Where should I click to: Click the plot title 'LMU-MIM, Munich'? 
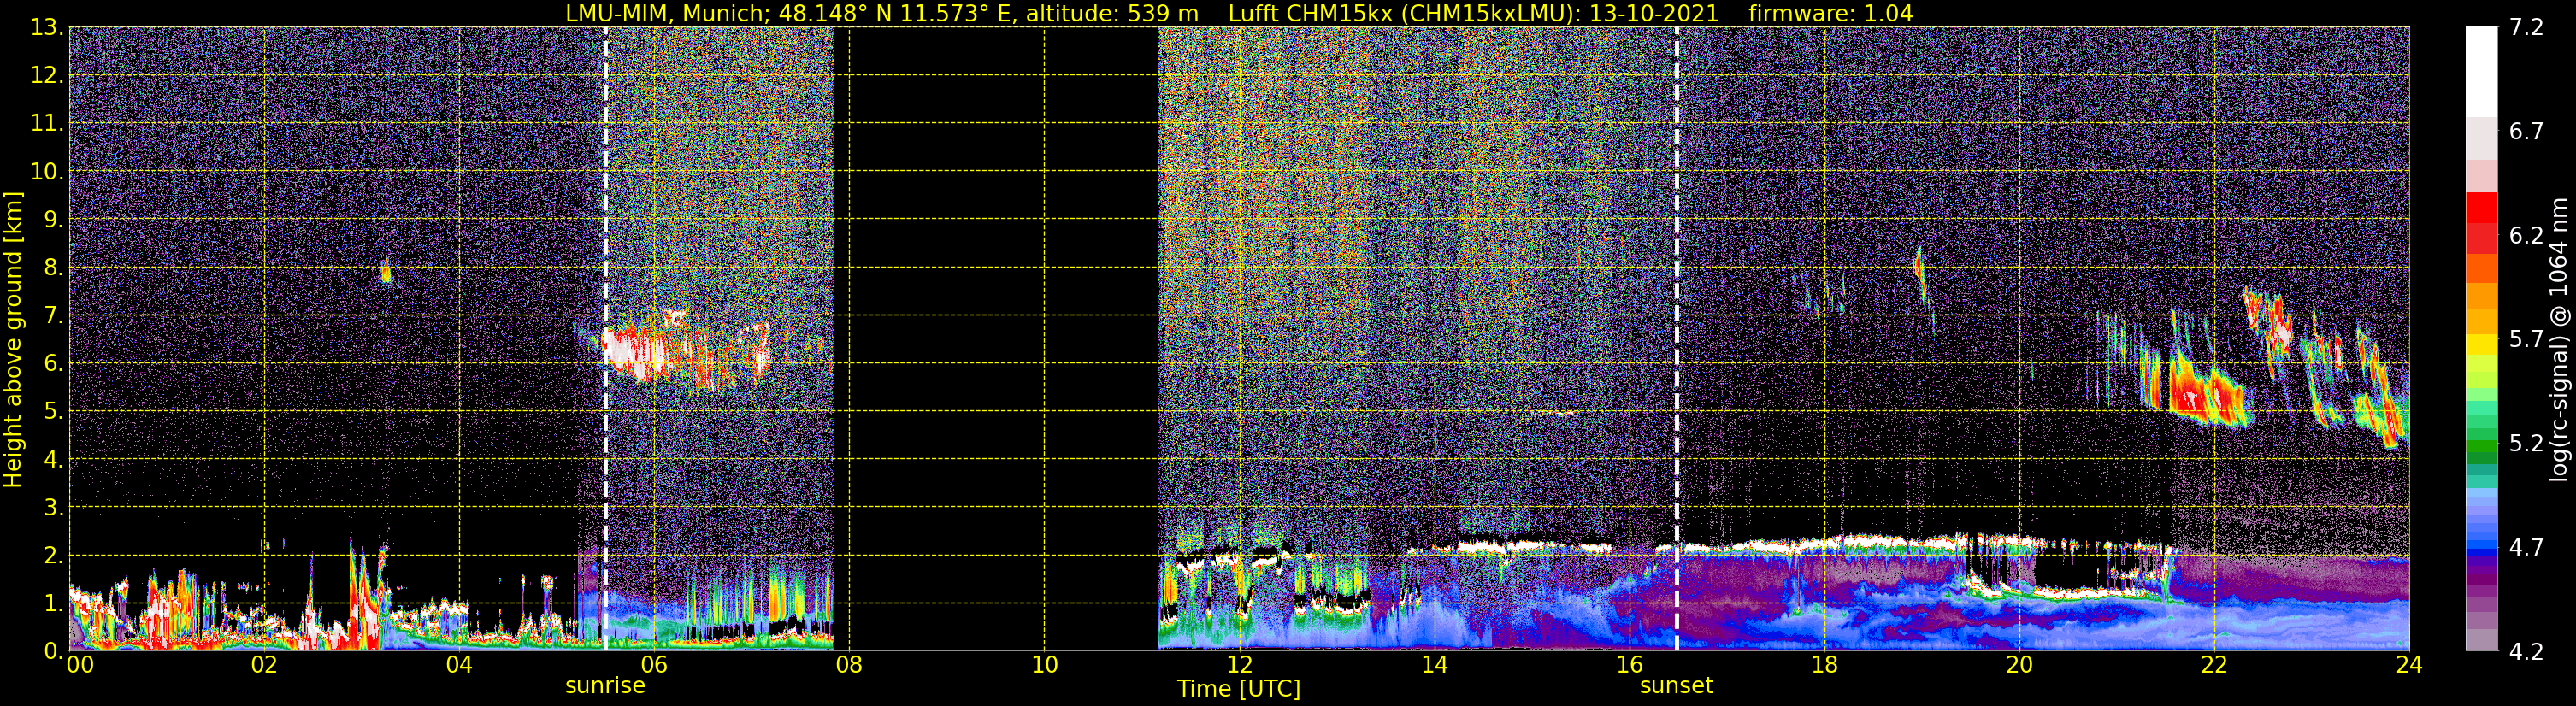point(667,13)
